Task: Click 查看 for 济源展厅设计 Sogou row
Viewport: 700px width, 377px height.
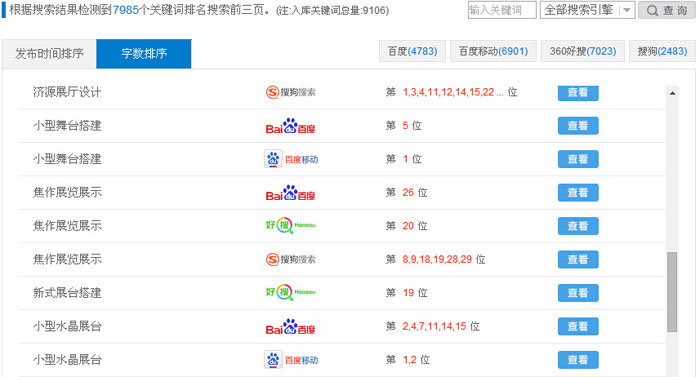Action: [x=578, y=92]
